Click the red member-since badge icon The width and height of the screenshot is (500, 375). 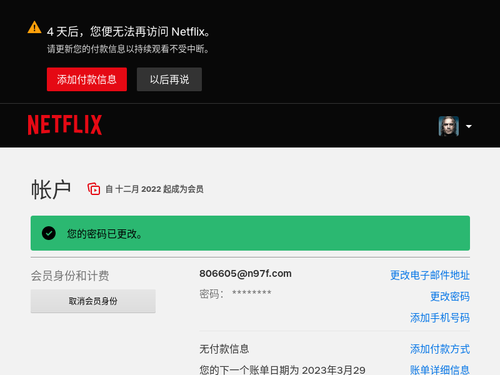(94, 189)
